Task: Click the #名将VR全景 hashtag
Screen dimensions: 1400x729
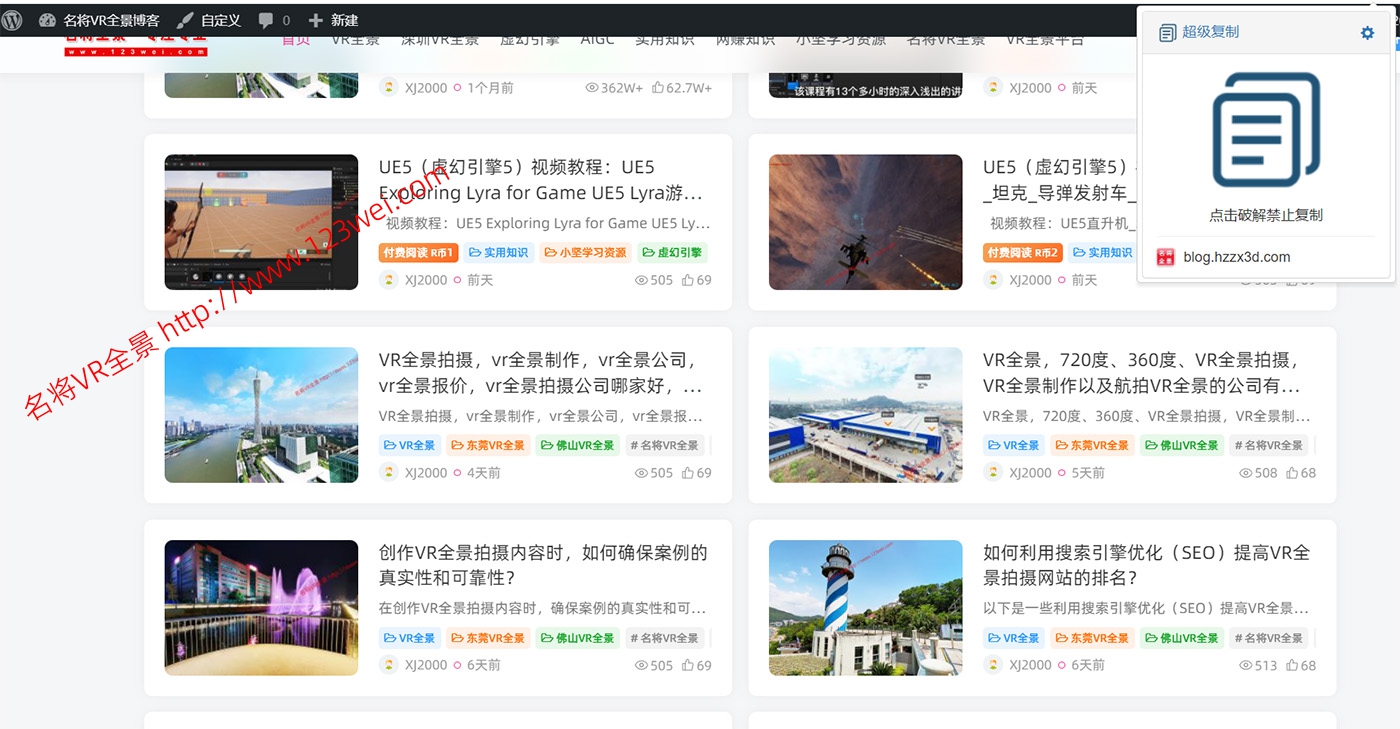Action: (664, 445)
